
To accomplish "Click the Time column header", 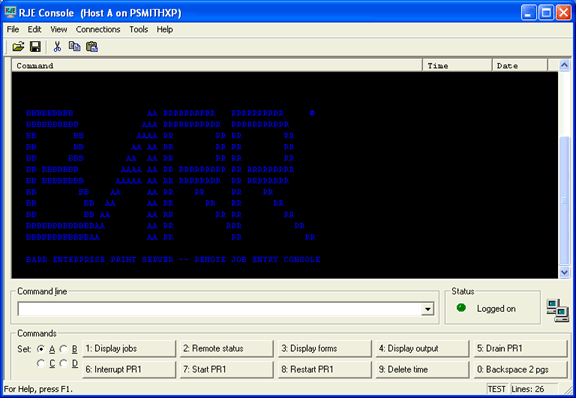I will [457, 66].
